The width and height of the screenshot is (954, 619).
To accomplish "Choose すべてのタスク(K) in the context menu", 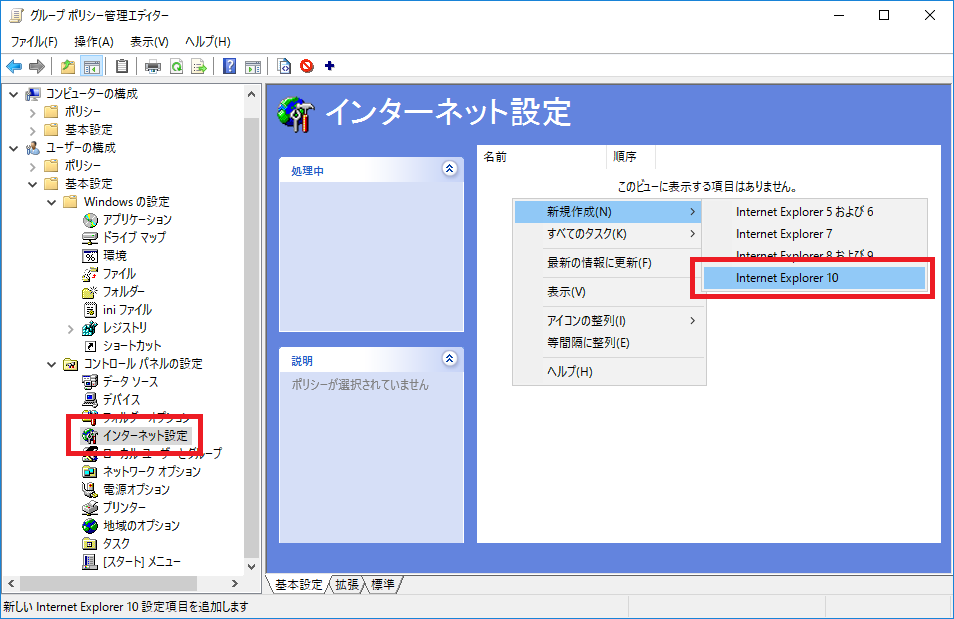I will (x=608, y=234).
